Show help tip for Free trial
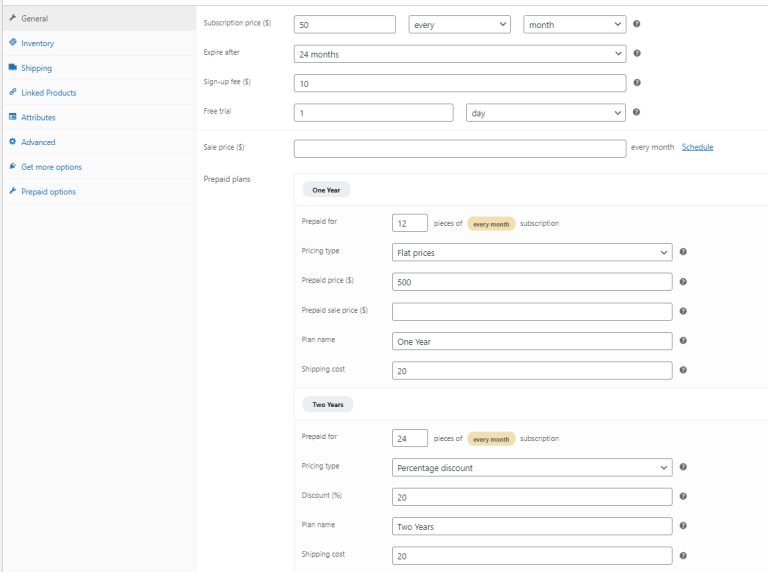Screen dimensions: 768x572 (x=636, y=112)
